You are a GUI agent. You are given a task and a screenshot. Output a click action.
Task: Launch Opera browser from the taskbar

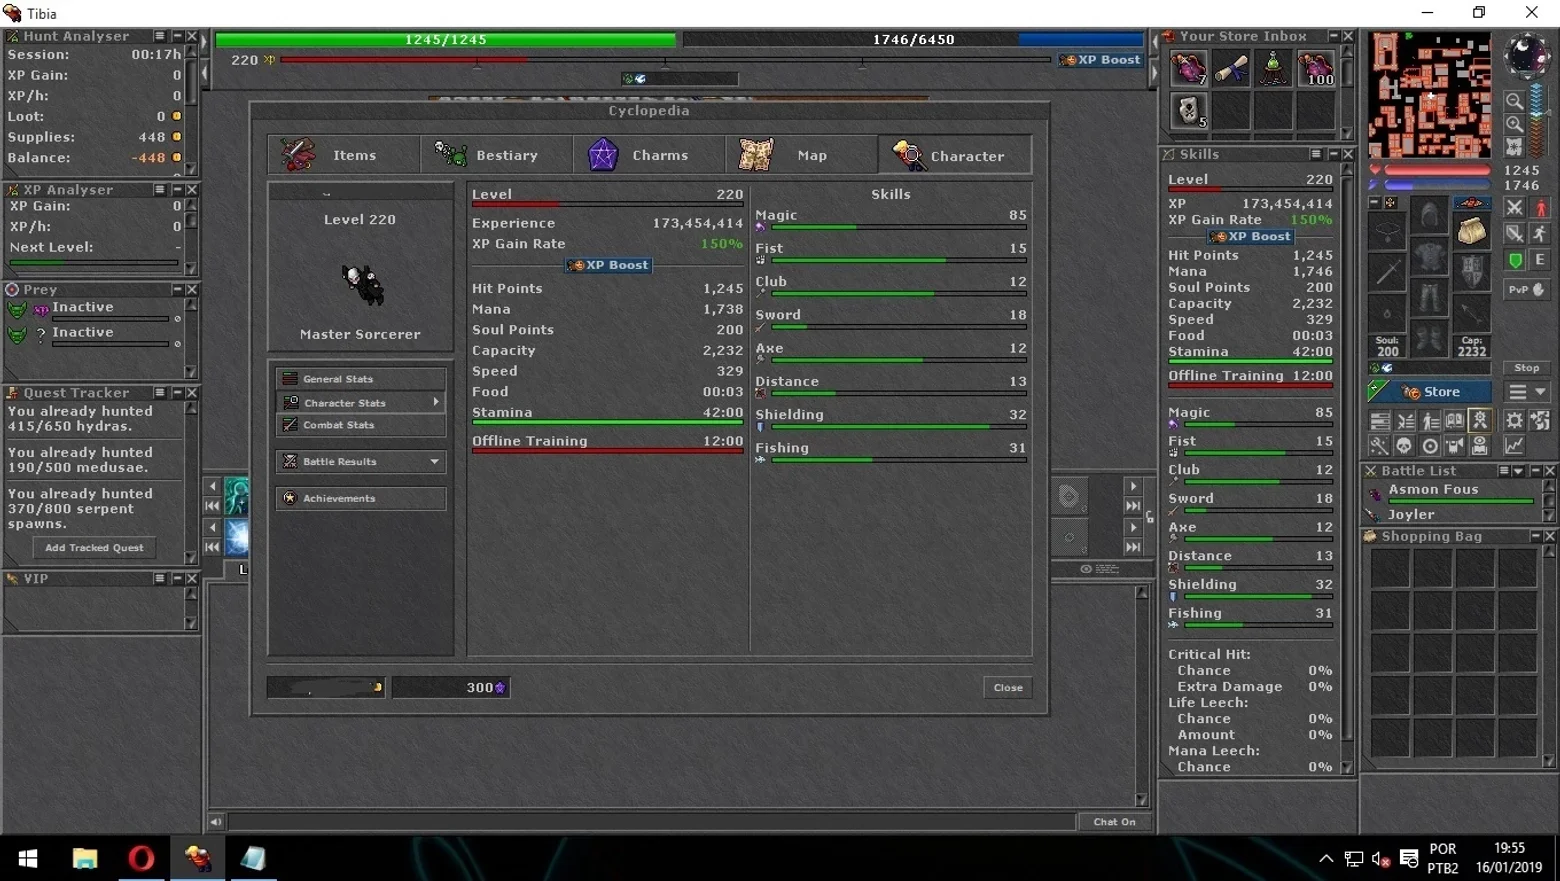tap(141, 858)
